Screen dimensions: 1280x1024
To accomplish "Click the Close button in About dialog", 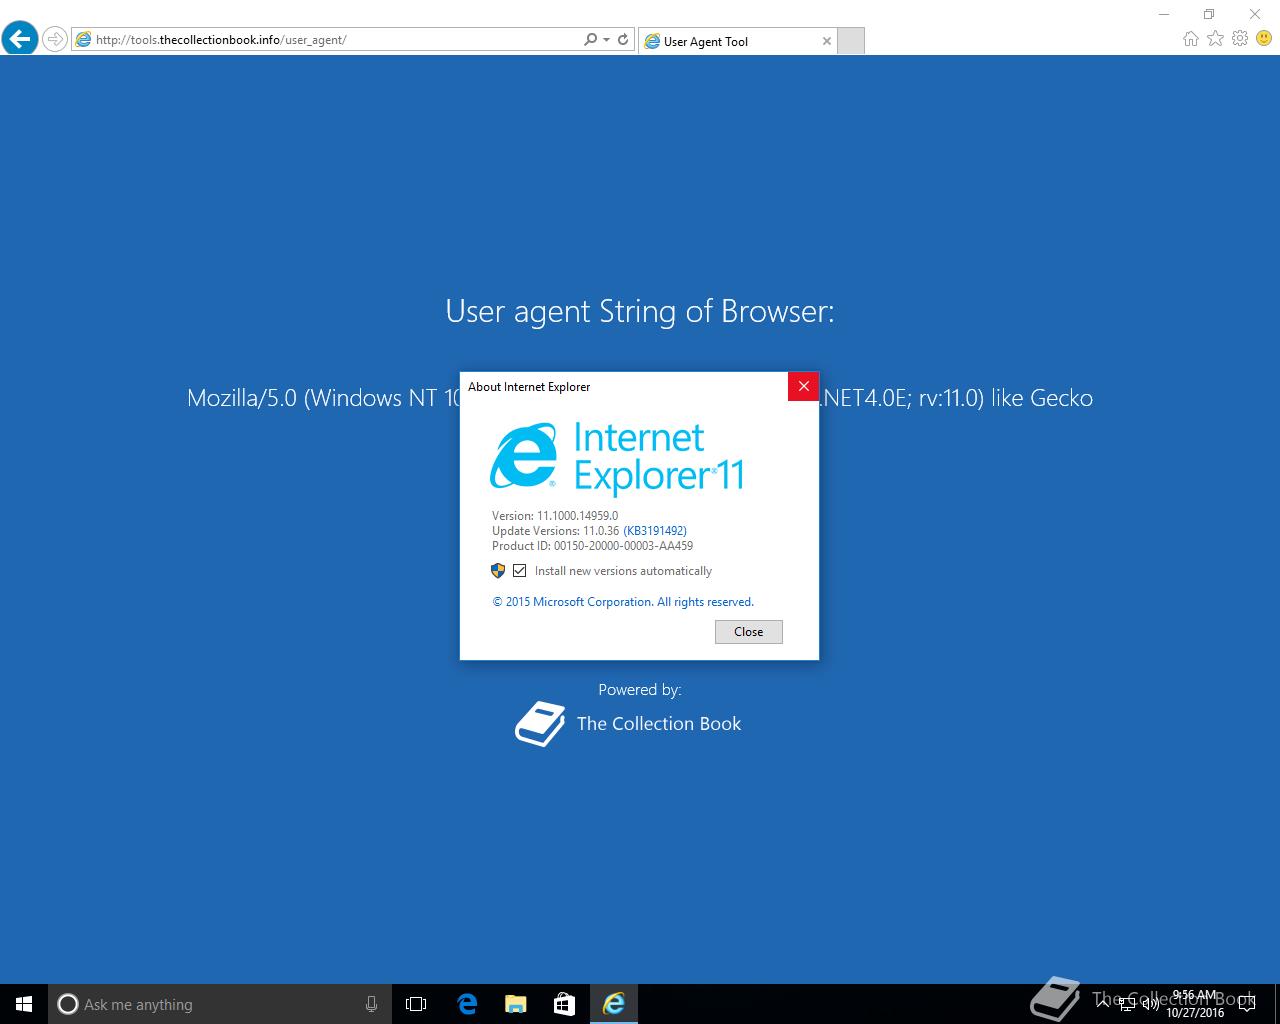I will (x=748, y=632).
